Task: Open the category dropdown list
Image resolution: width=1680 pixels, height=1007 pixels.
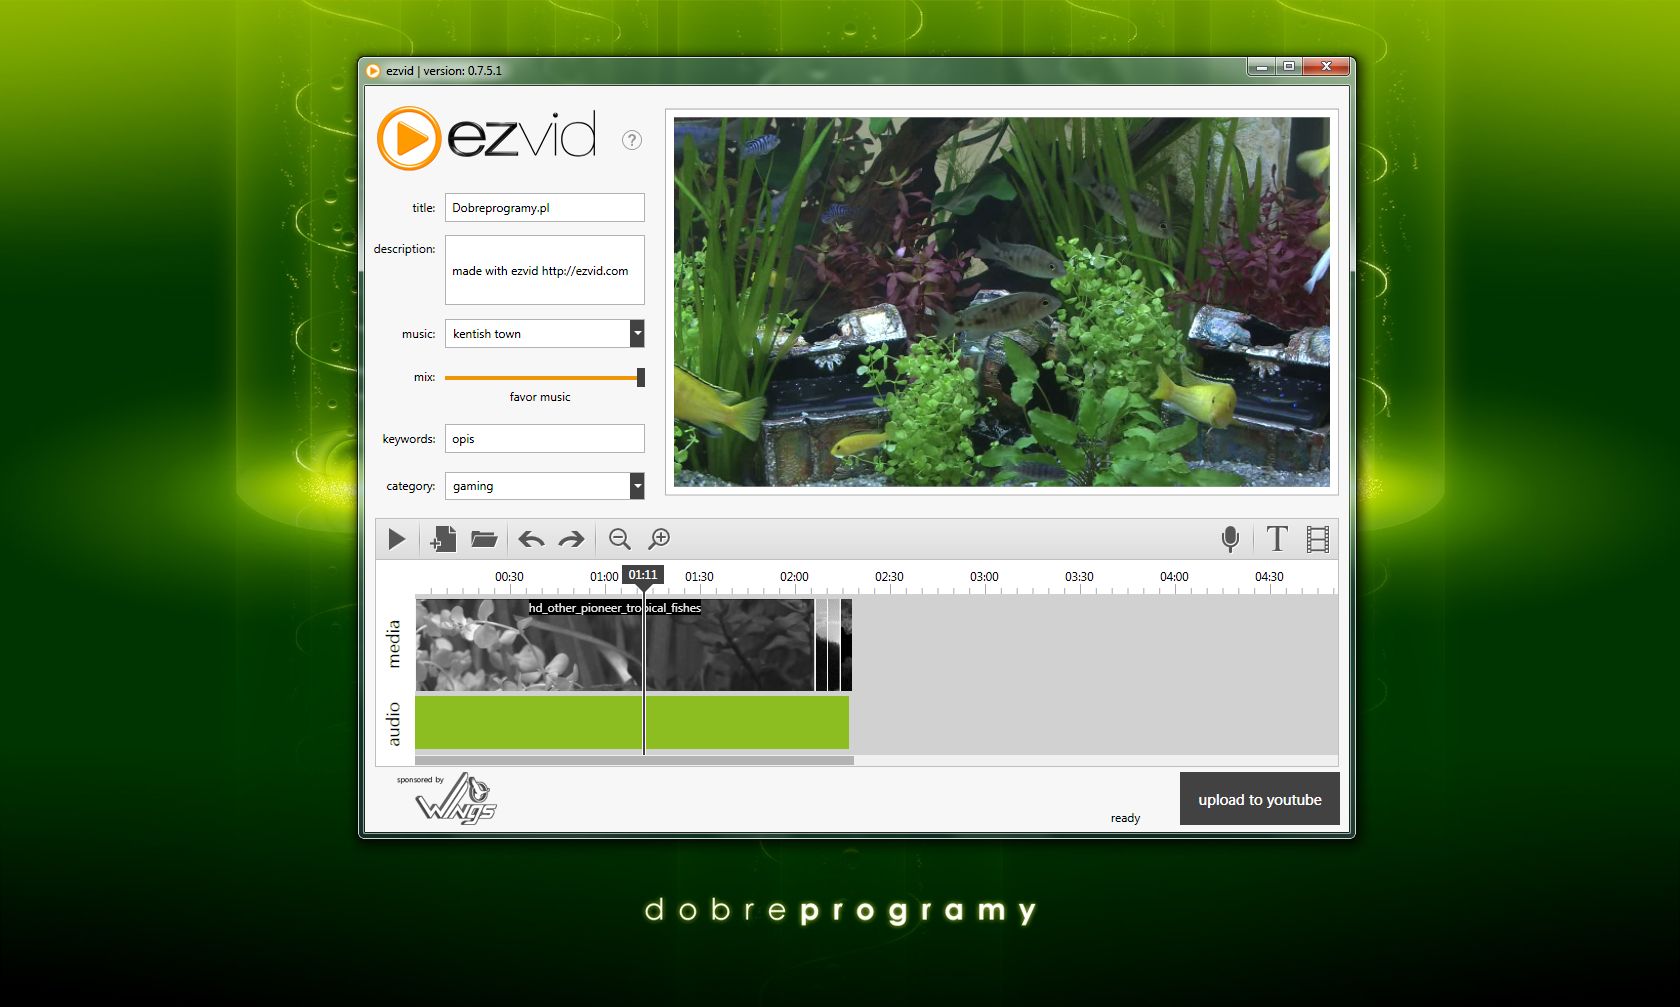Action: (x=637, y=486)
